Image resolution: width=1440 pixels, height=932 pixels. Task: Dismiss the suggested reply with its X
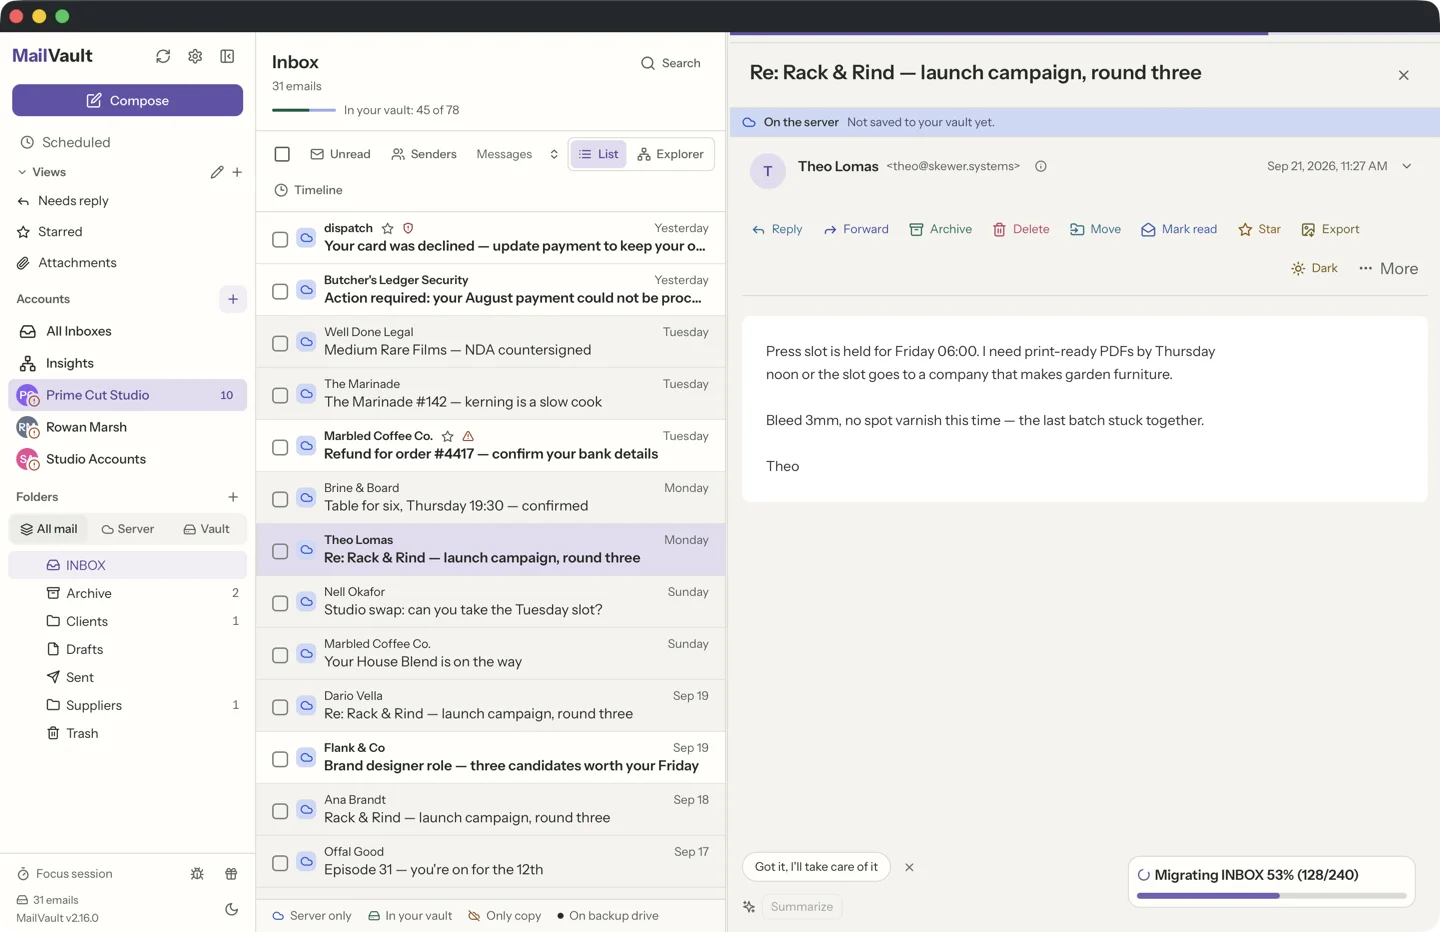pyautogui.click(x=909, y=867)
